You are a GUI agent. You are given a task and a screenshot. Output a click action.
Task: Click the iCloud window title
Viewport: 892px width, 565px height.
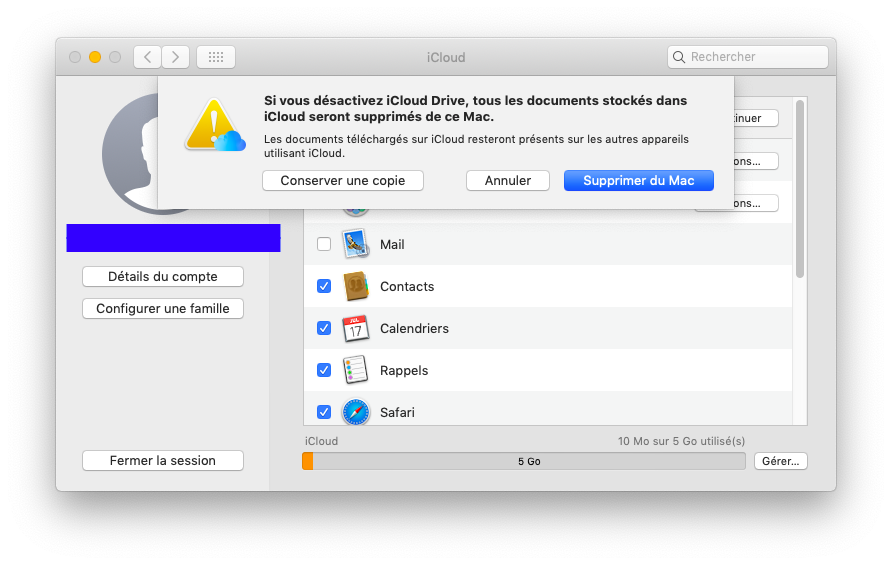click(x=446, y=57)
